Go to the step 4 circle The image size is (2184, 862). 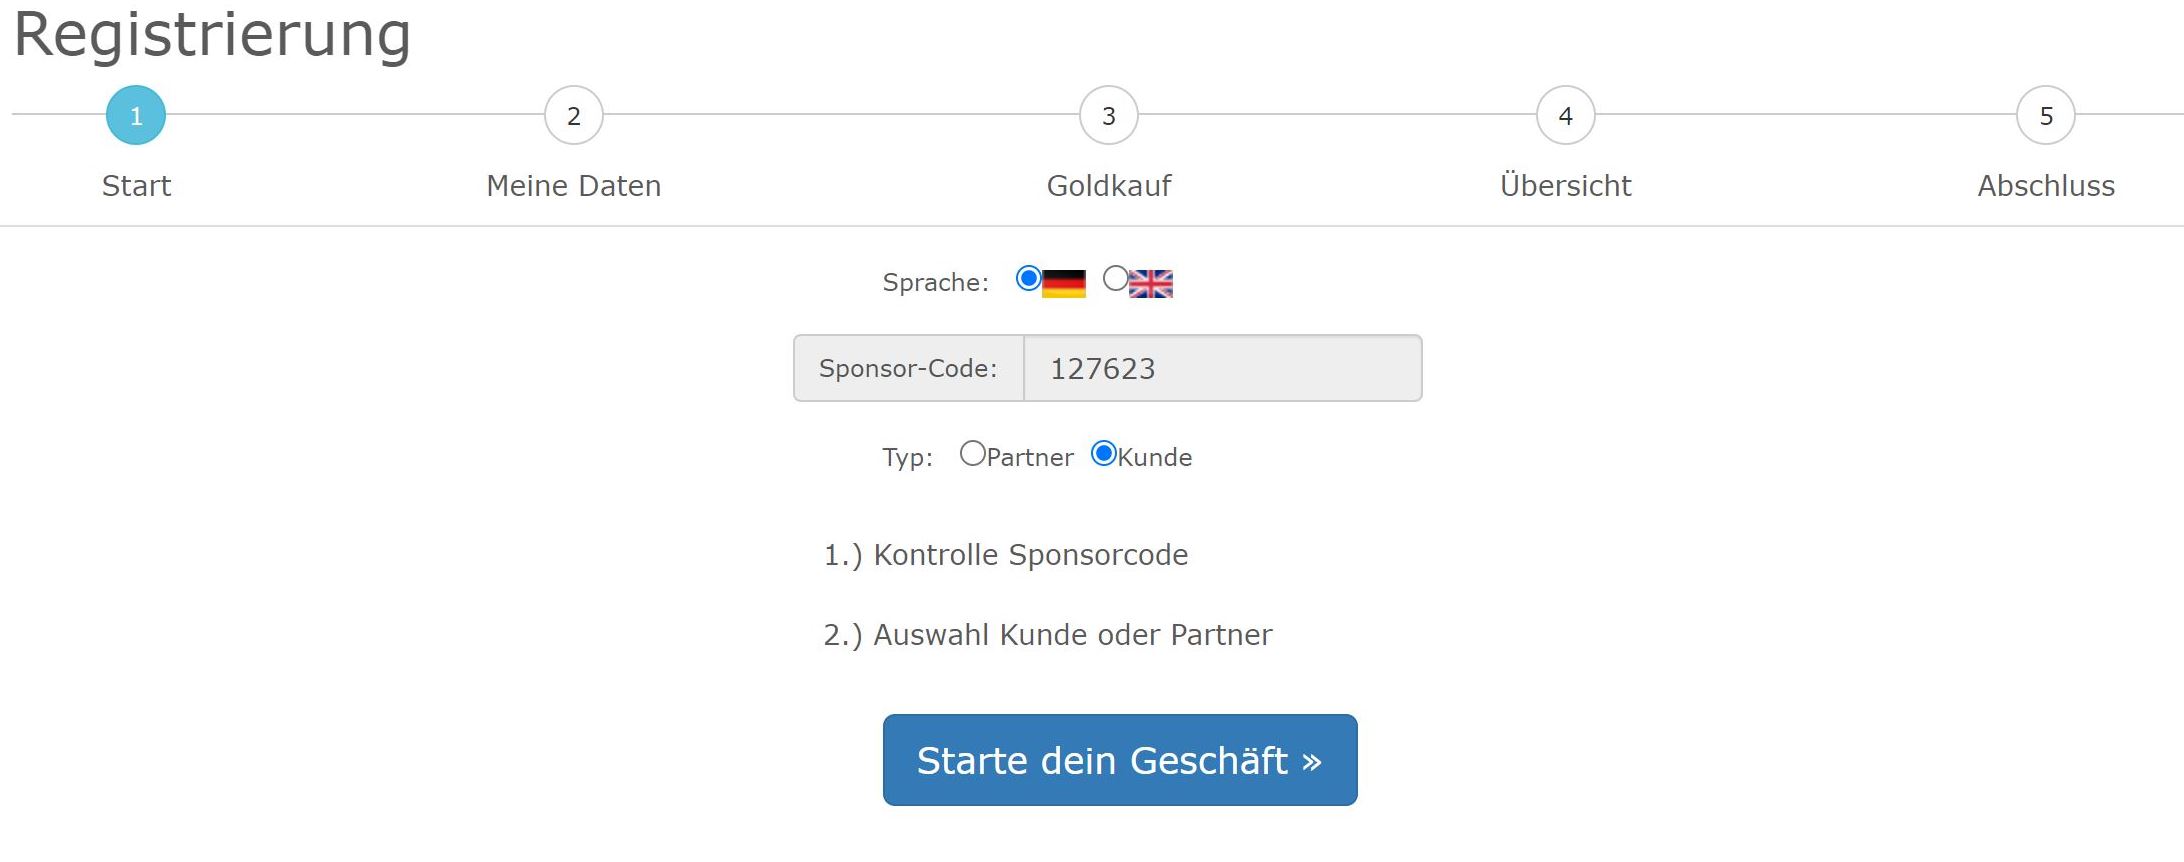(x=1566, y=116)
